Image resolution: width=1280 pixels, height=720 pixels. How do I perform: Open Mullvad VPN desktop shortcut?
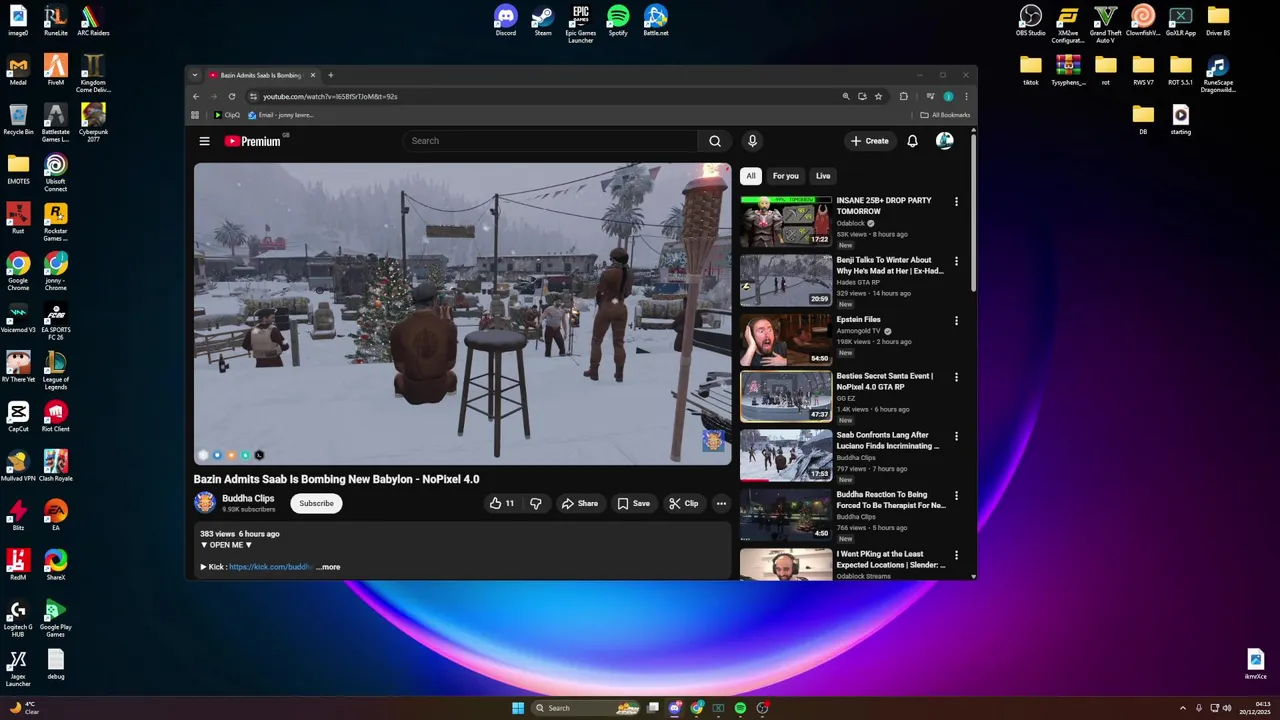click(x=18, y=466)
